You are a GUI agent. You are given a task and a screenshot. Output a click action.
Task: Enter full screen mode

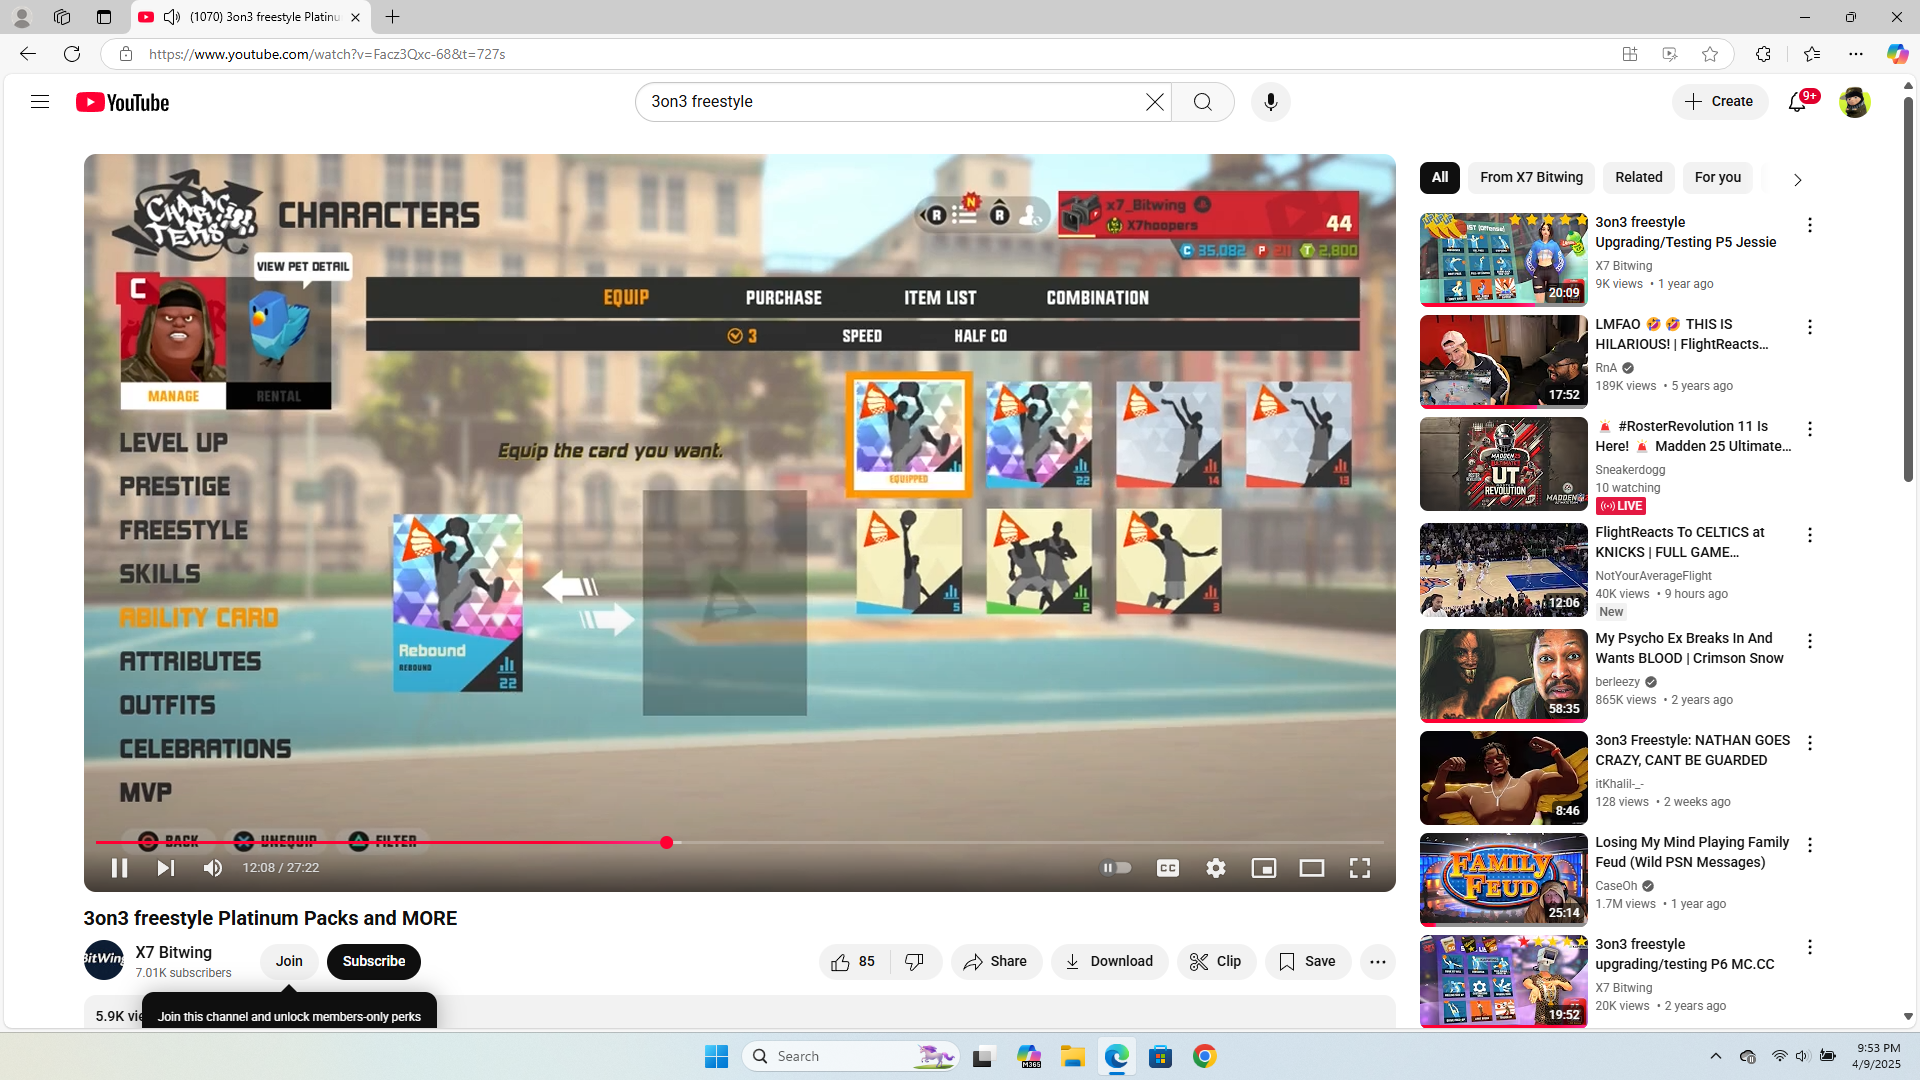(1360, 868)
